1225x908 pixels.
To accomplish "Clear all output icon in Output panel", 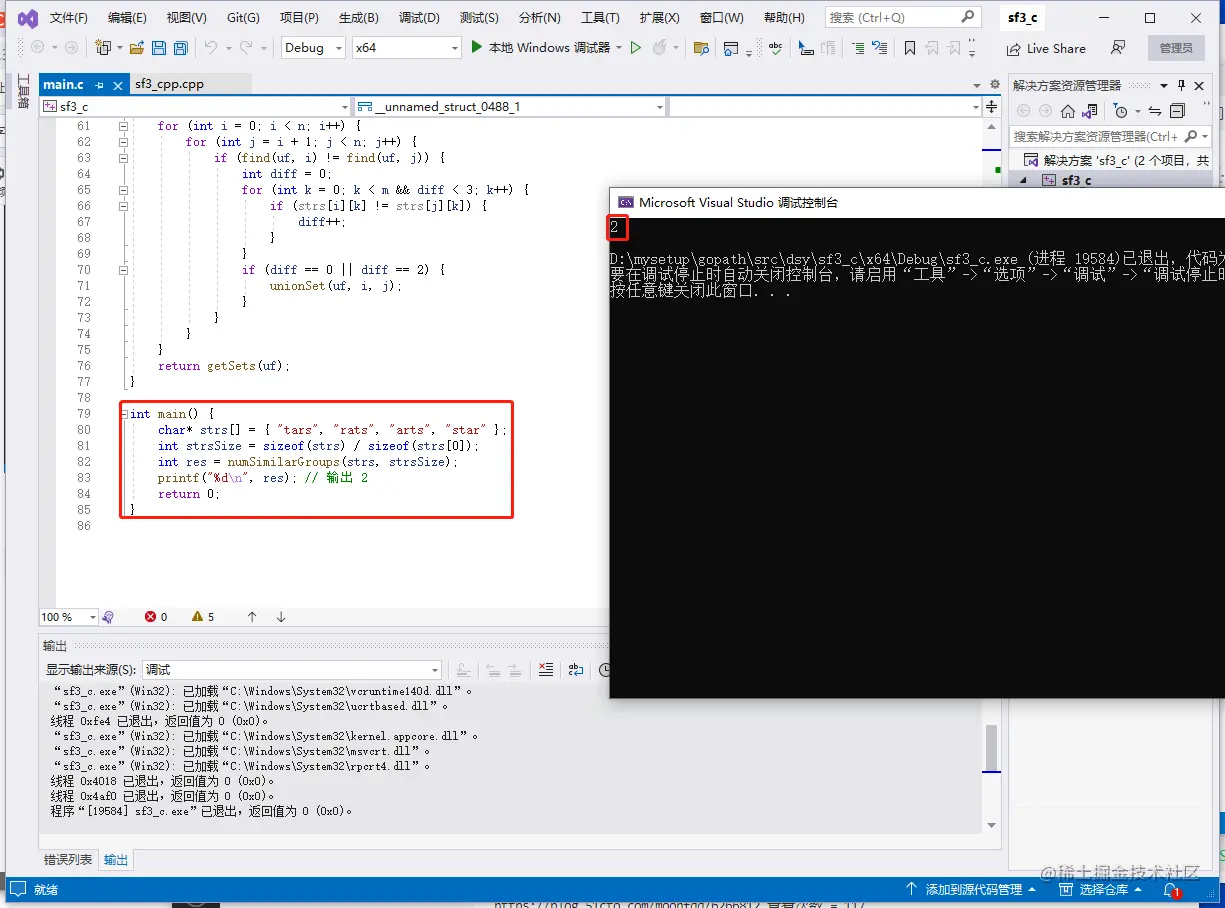I will click(546, 670).
